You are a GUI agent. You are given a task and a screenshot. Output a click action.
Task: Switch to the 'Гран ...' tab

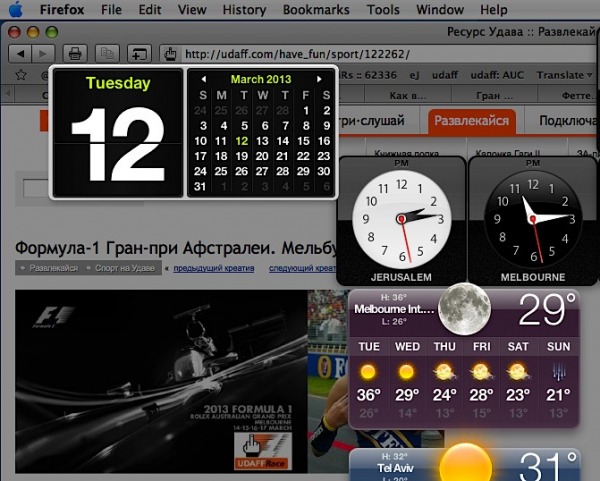pyautogui.click(x=494, y=95)
